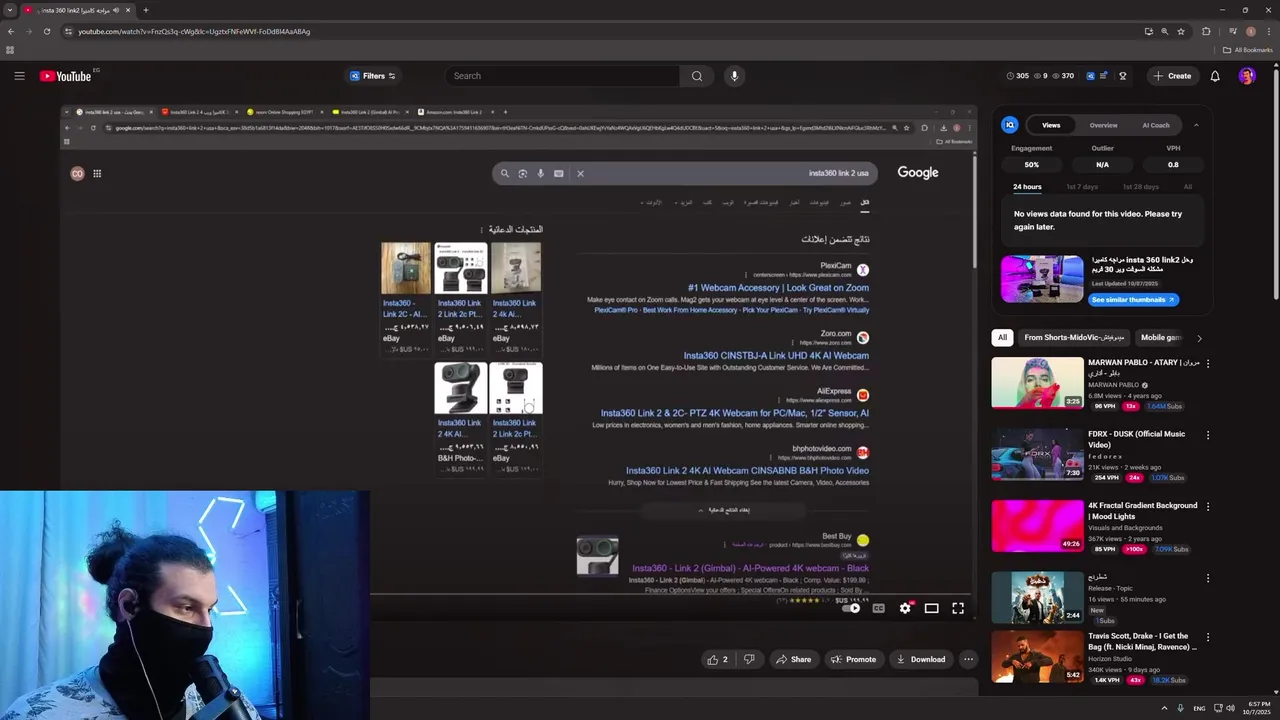Viewport: 1280px width, 720px height.
Task: Open the YouTube account avatar menu
Action: (x=1247, y=76)
